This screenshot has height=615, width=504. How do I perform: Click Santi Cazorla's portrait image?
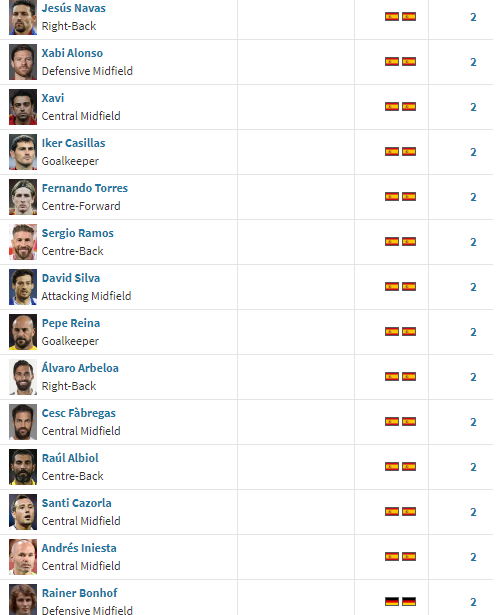(x=23, y=512)
